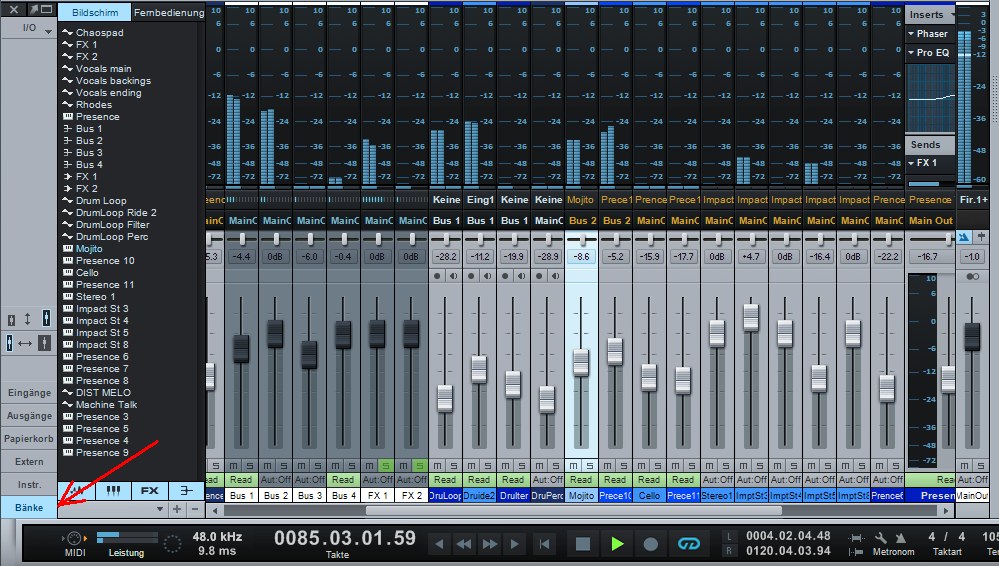Viewport: 999px width, 566px height.
Task: Open the Extern panel
Action: click(29, 461)
